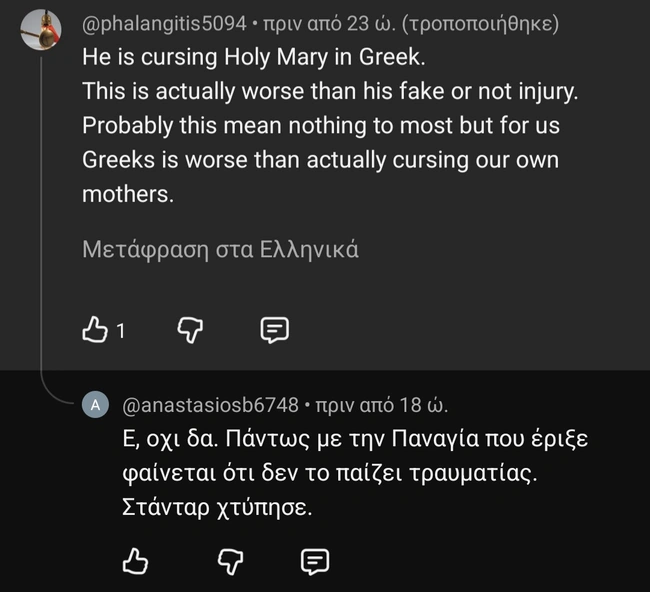650x592 pixels.
Task: Dislike the @phalangitis5094 comment
Action: coord(191,330)
